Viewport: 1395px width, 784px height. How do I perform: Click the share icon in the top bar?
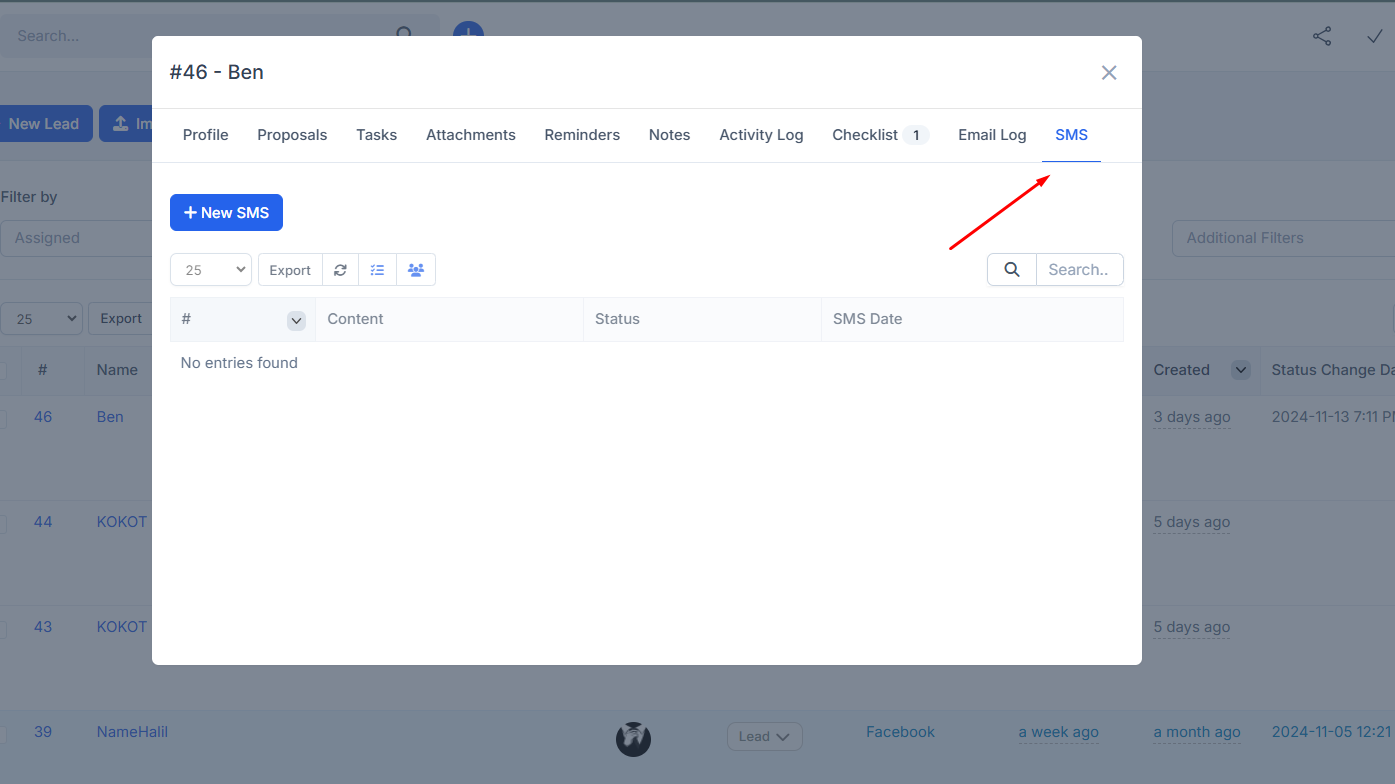pyautogui.click(x=1322, y=35)
